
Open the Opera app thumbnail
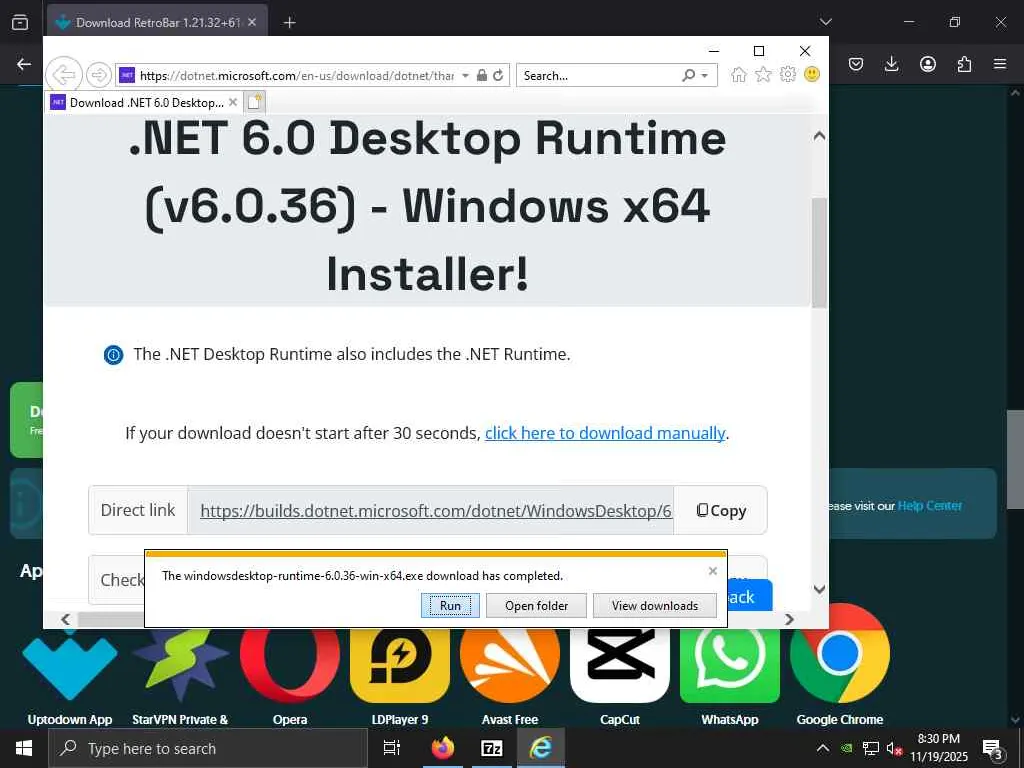[290, 665]
